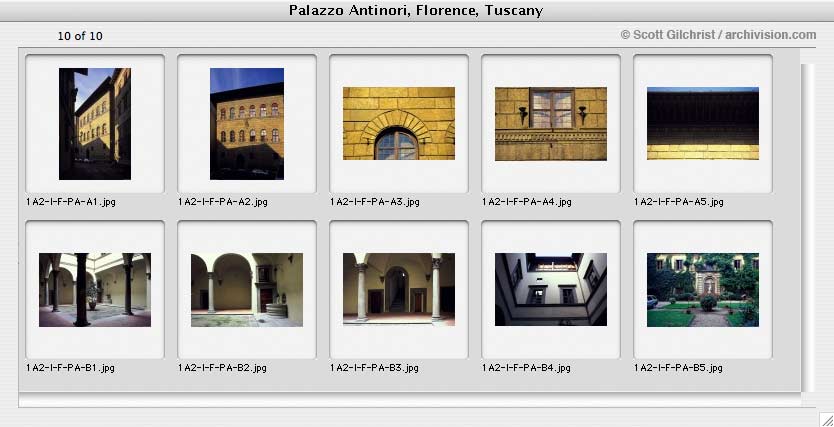Open the arcade thumbnail 1A2-I-F-PA-B2.jpg
Screen dimensions: 834x427
(247, 290)
